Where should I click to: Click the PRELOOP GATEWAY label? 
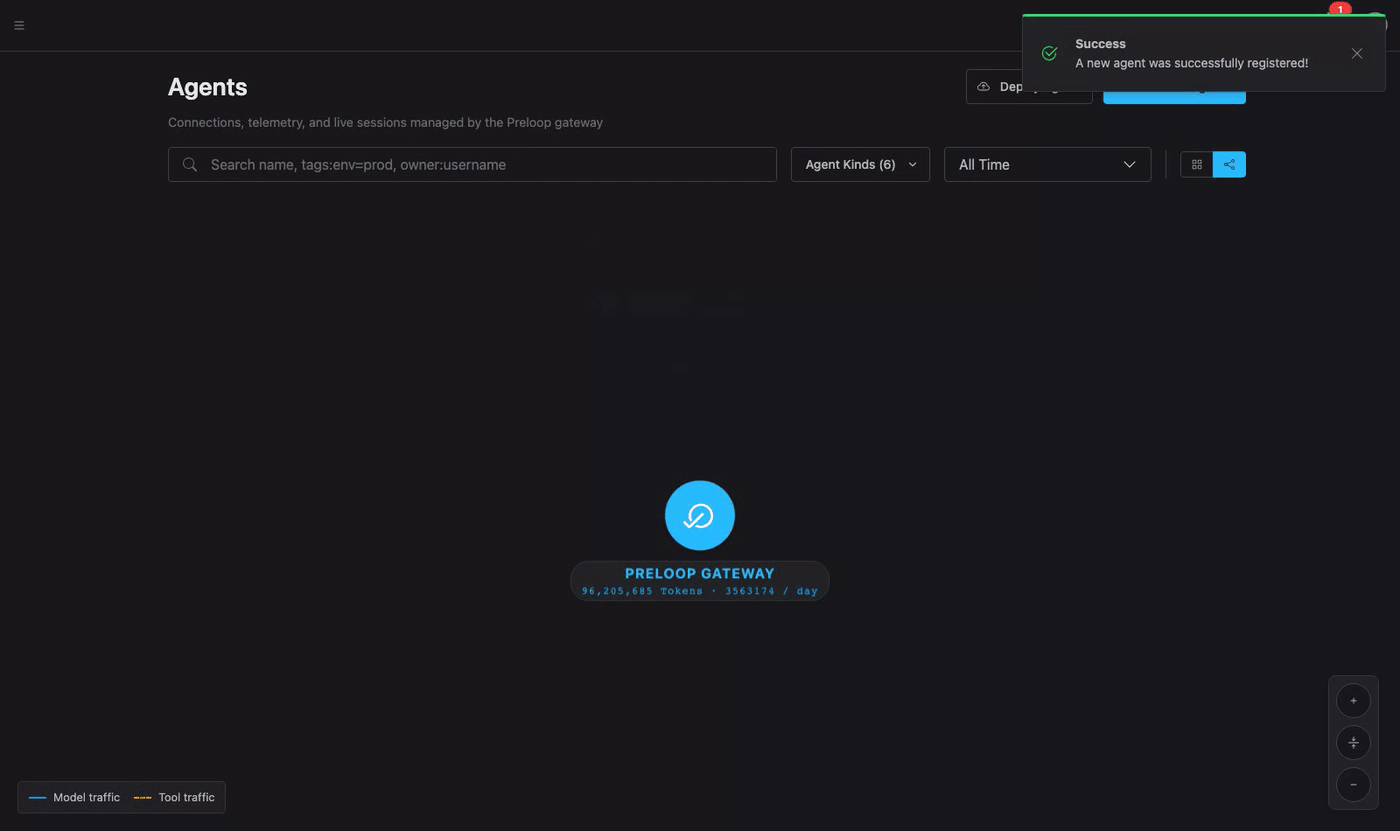tap(700, 573)
